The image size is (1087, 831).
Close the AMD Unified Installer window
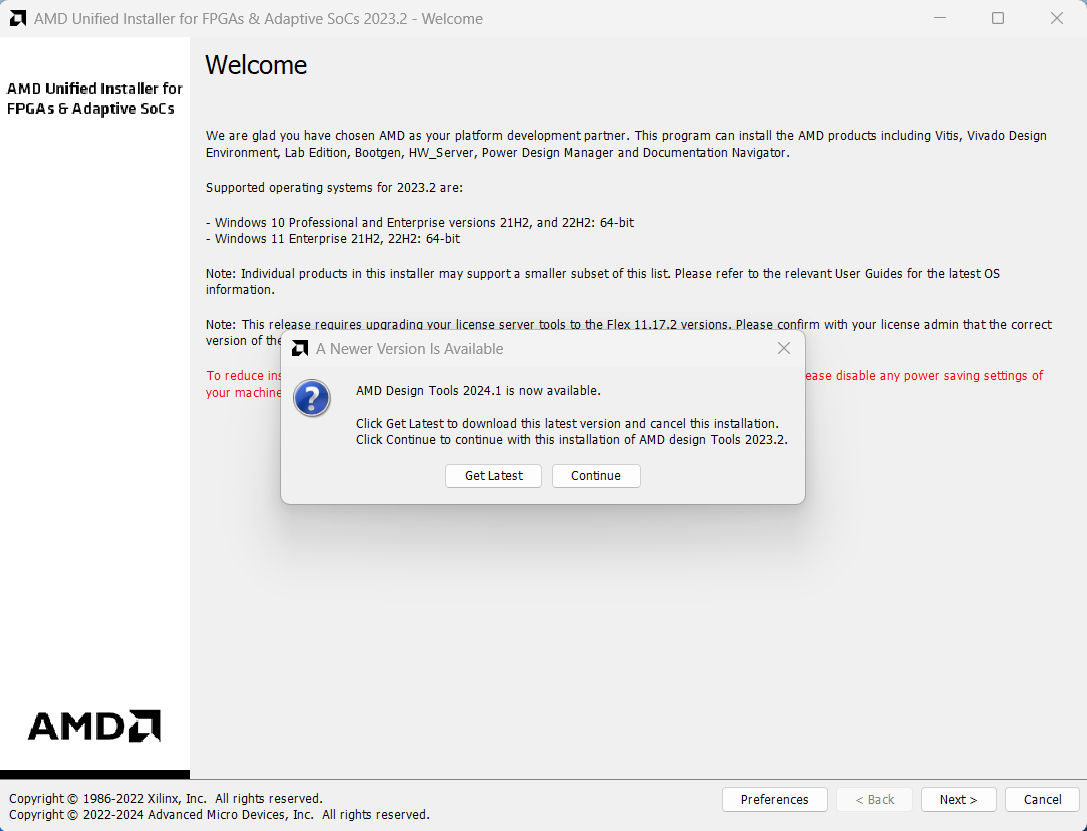[1056, 18]
